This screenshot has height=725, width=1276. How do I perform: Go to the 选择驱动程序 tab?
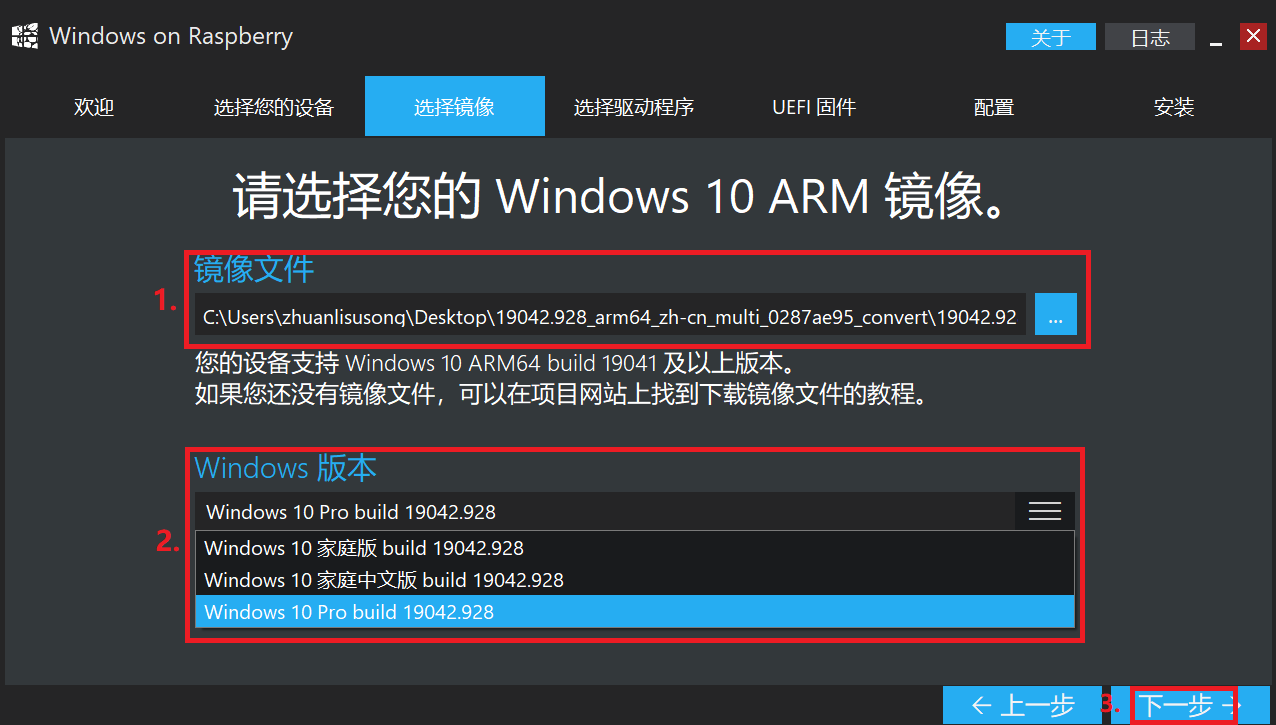tap(634, 106)
